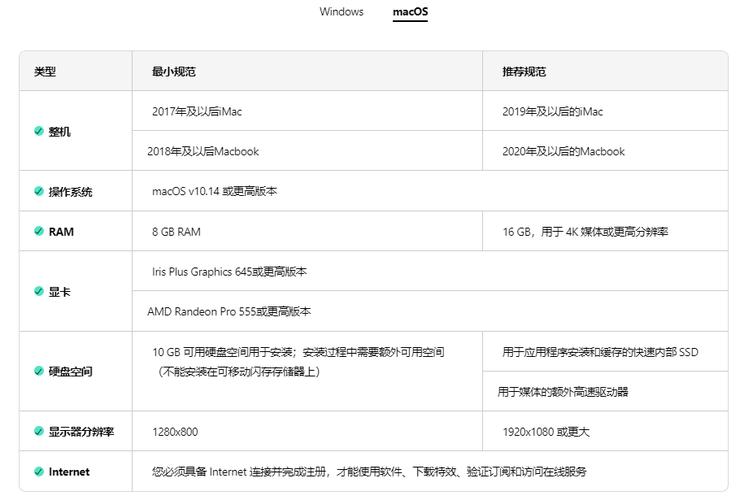Click the green check icon beside 操作系统
The height and width of the screenshot is (500, 740).
[x=39, y=191]
